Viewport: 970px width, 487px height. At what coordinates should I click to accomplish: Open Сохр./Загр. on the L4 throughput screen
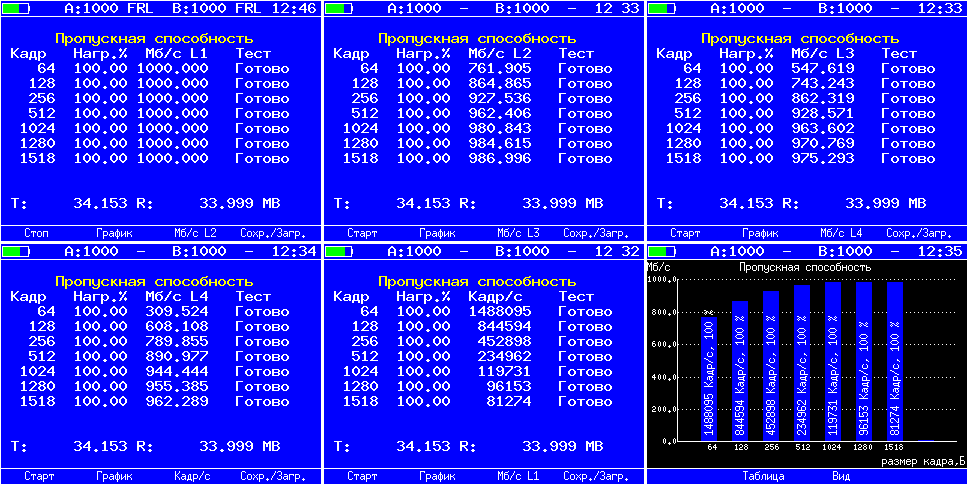273,476
